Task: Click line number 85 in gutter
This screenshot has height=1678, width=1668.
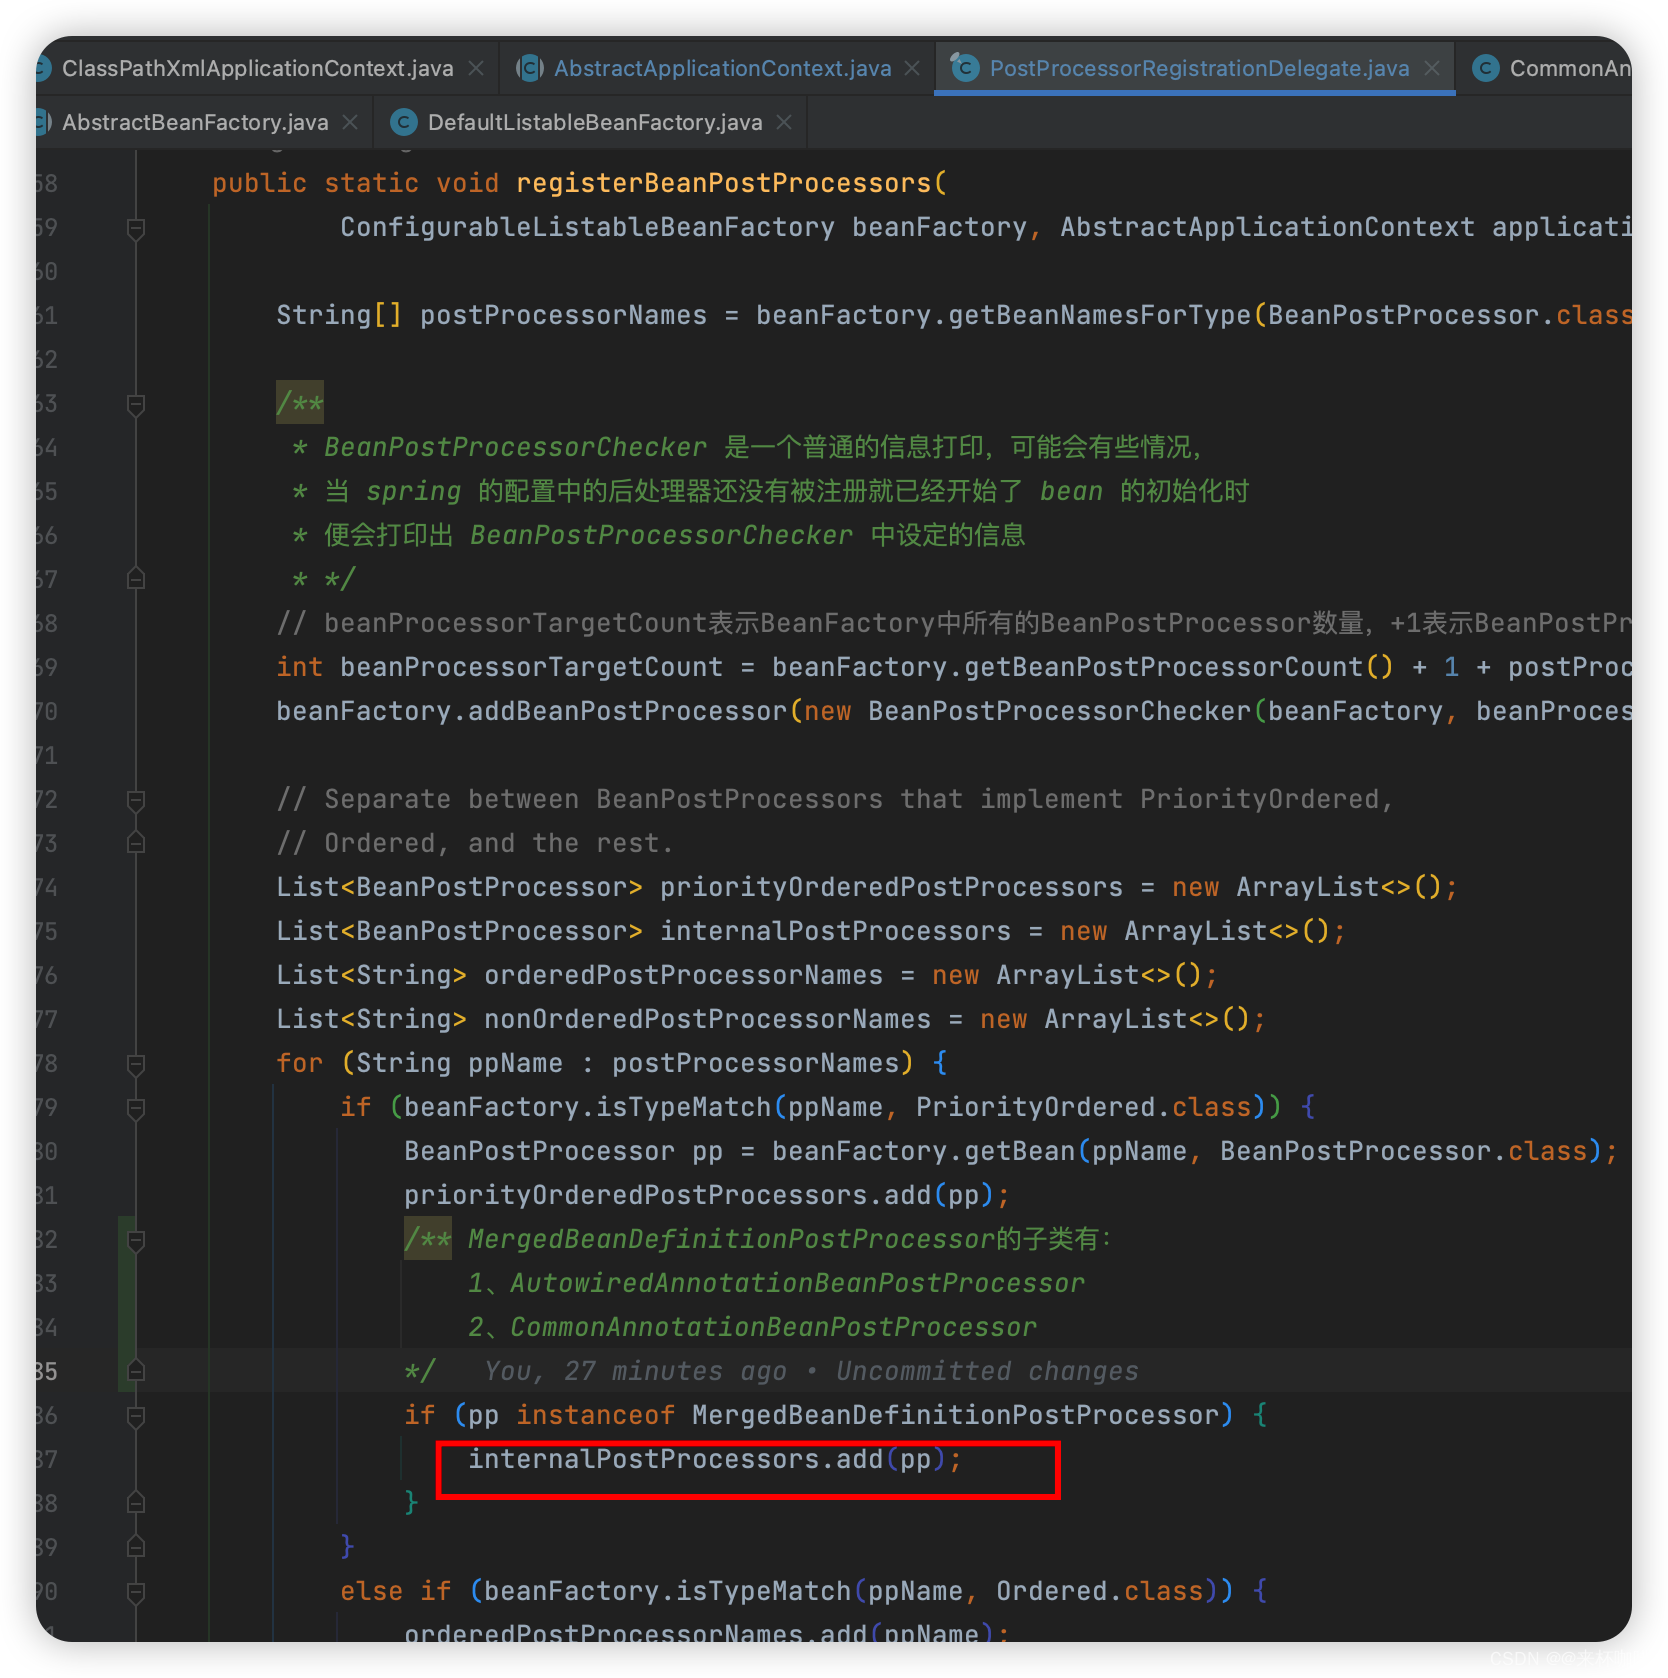Action: tap(46, 1371)
